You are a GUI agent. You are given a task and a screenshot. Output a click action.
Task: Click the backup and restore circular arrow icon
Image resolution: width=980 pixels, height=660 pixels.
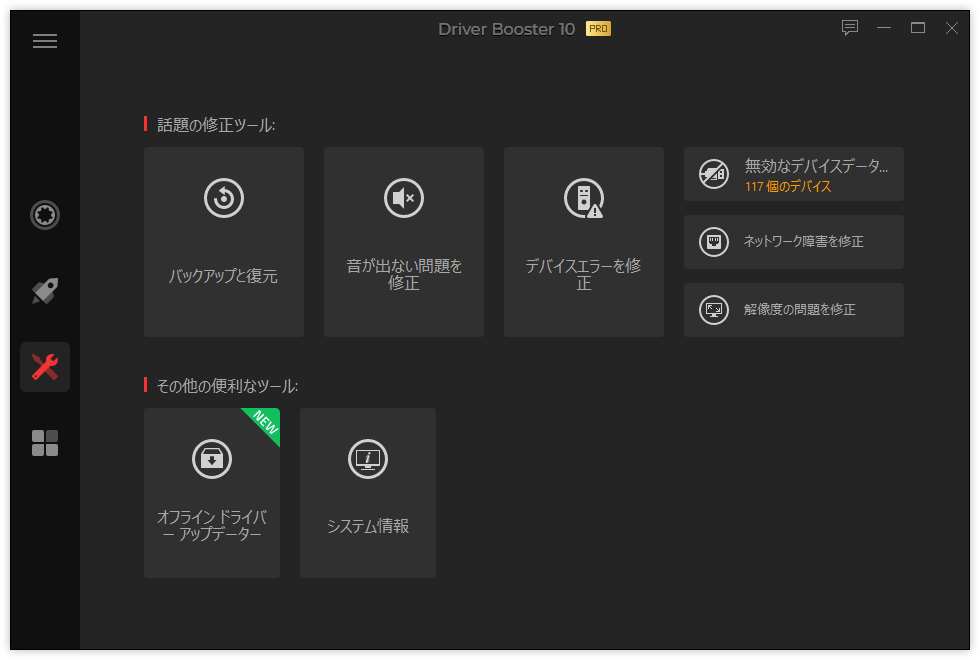click(224, 198)
